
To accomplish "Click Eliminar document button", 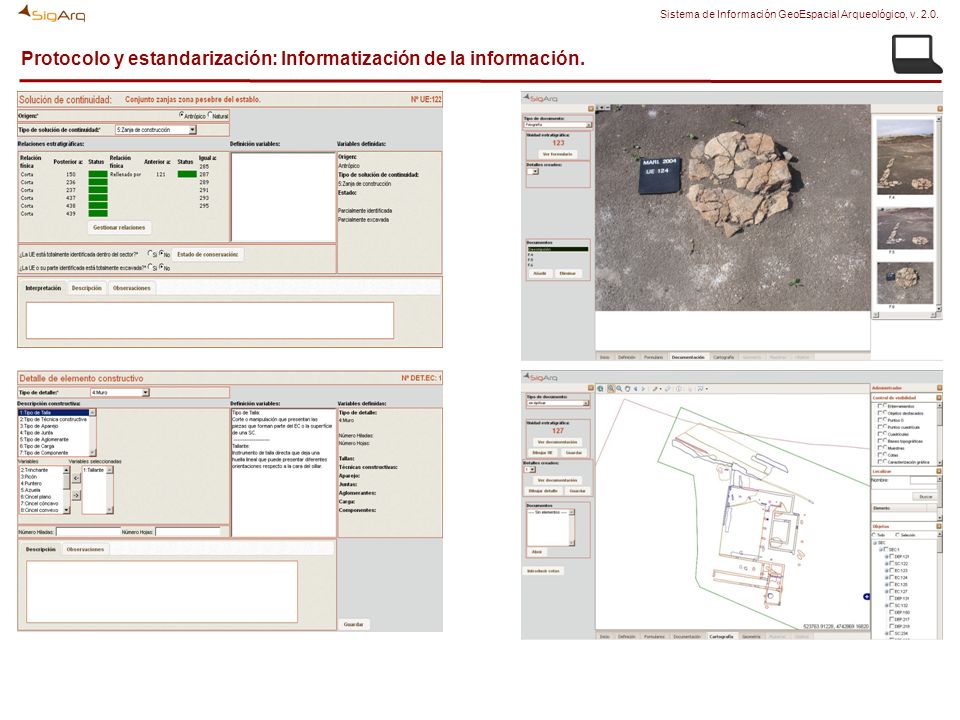I will click(x=568, y=273).
